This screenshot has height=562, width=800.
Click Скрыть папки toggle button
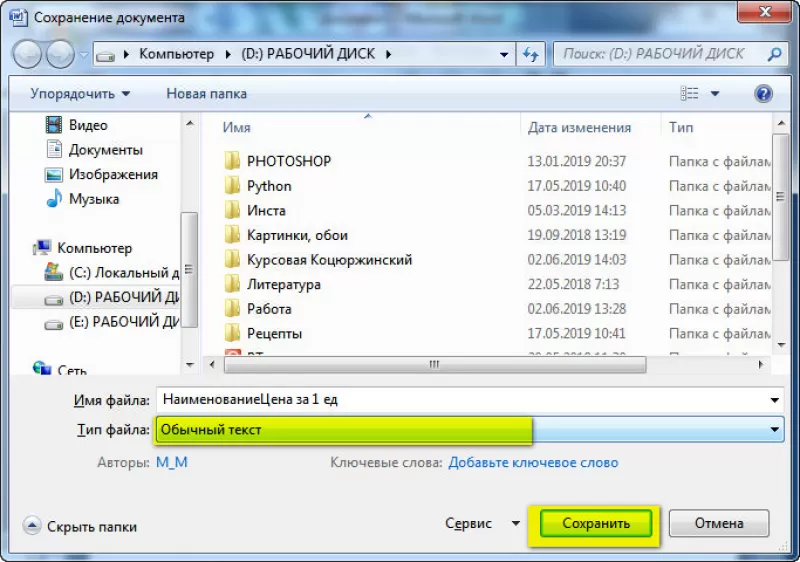click(x=80, y=526)
